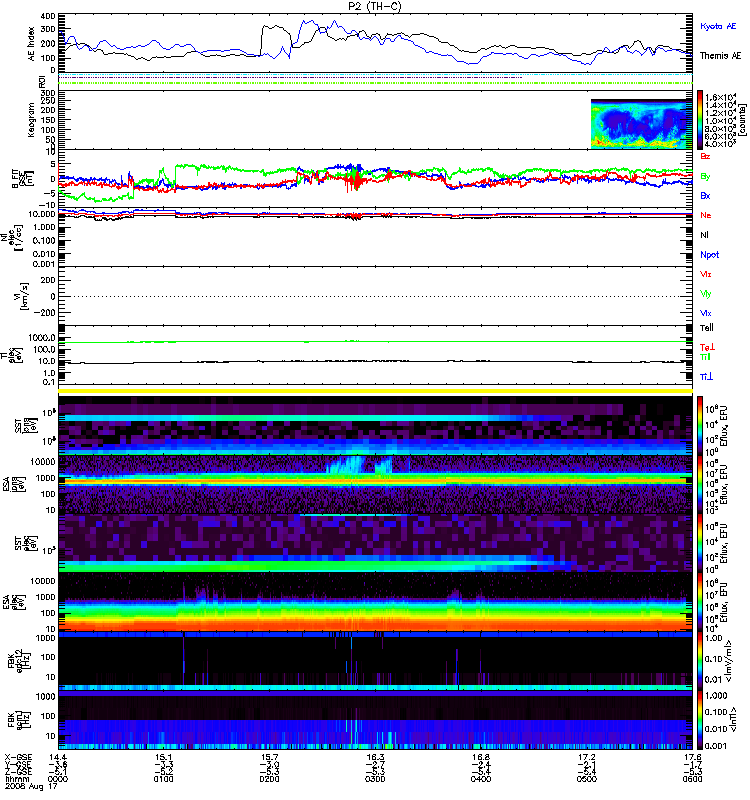This screenshot has height=800, width=750.
Task: Click the FBK edc12 mV/m color bar
Action: point(700,661)
